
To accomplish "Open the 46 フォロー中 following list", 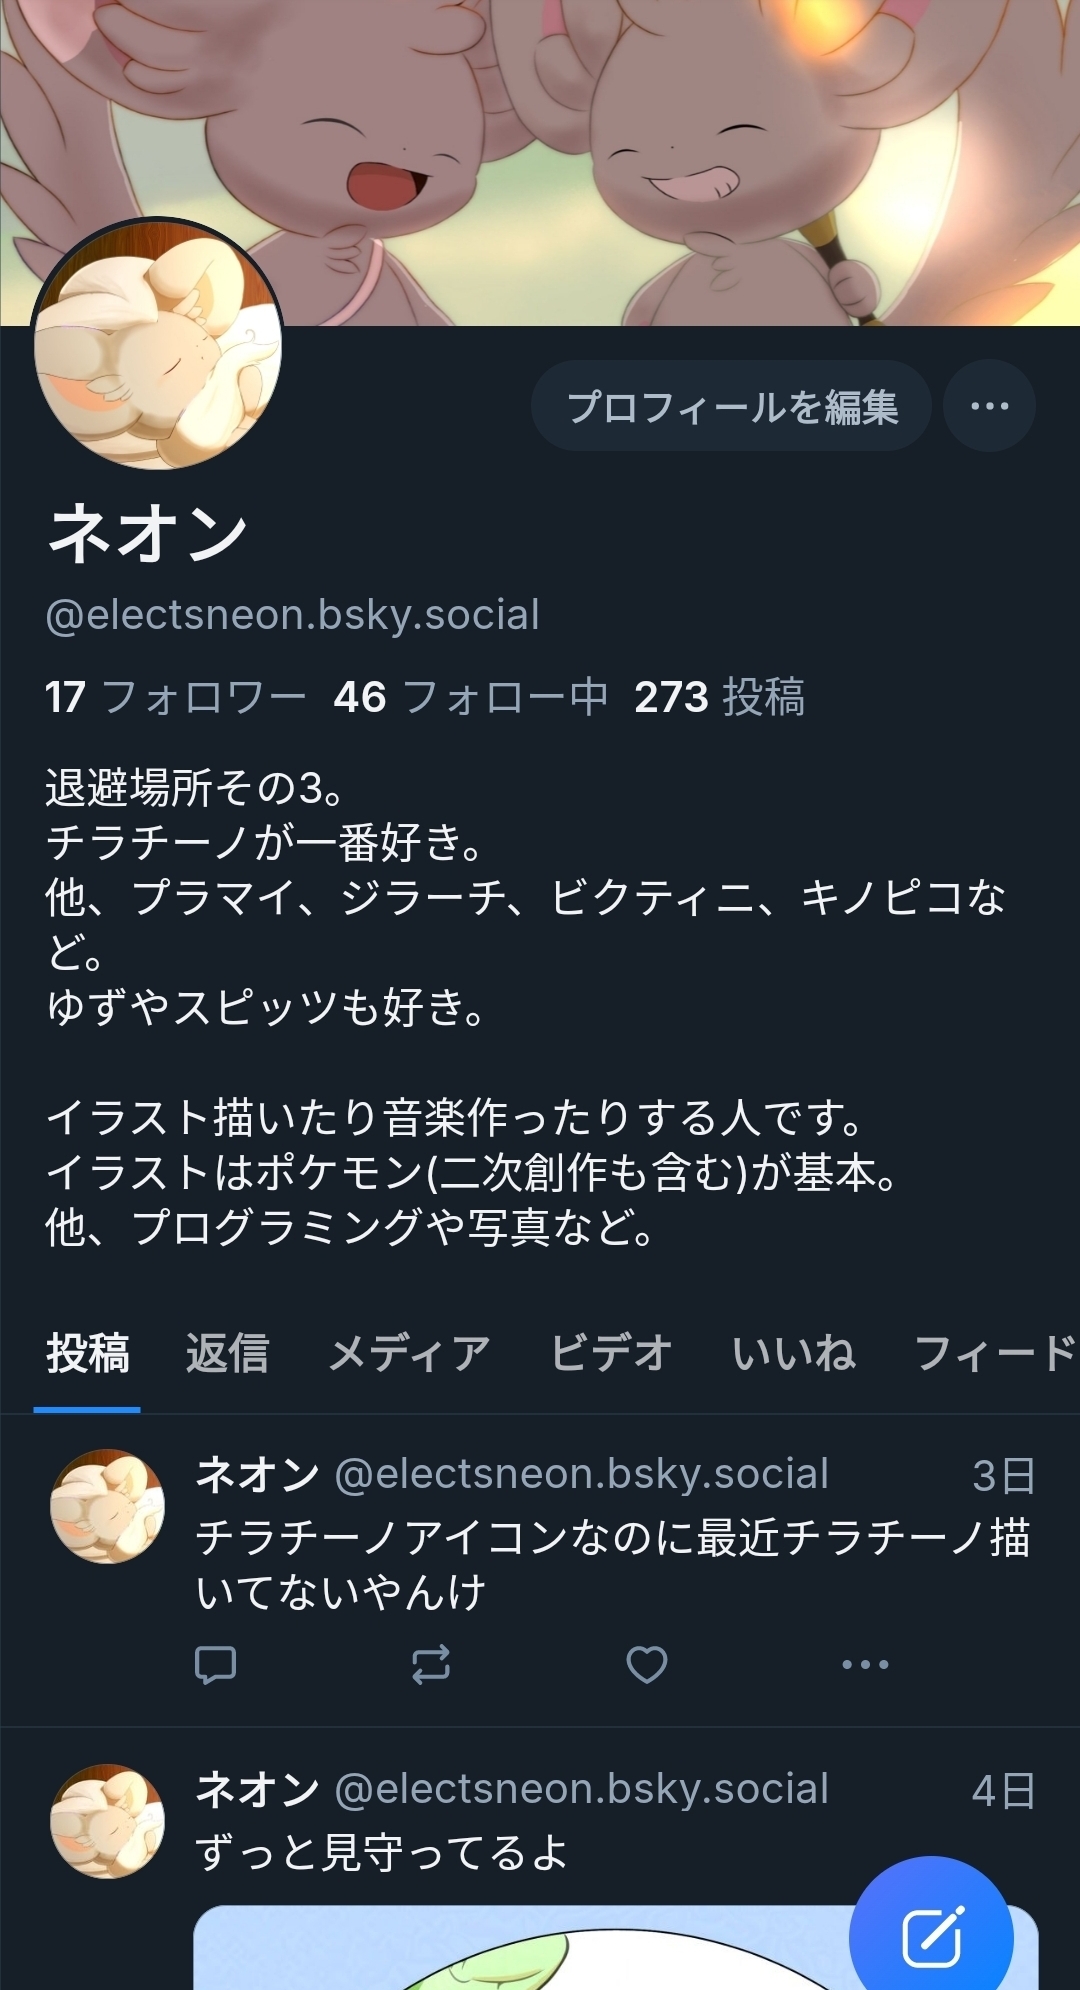I will (471, 697).
